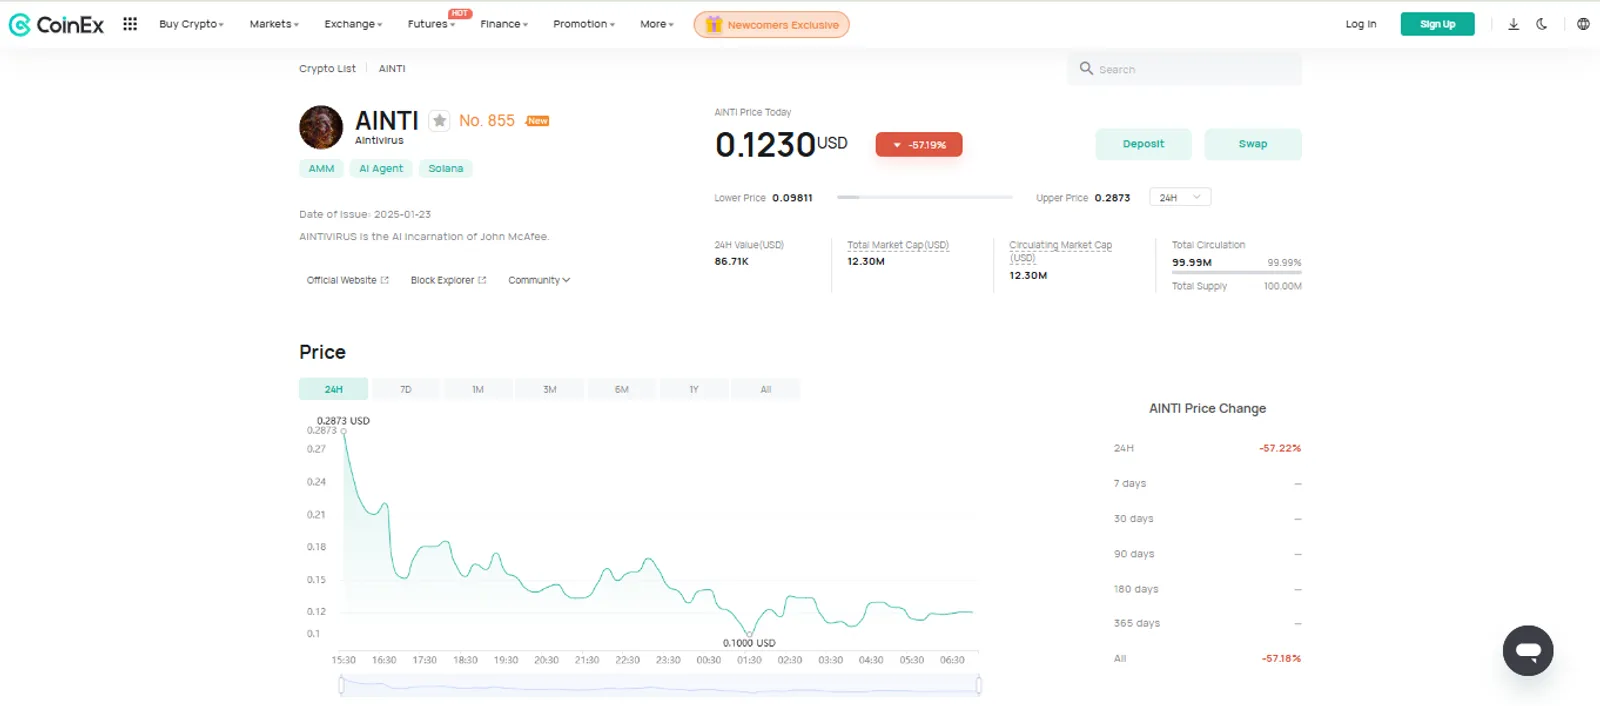Click the No. 855 rank text
Screen dimensions: 1600x706
tap(487, 121)
